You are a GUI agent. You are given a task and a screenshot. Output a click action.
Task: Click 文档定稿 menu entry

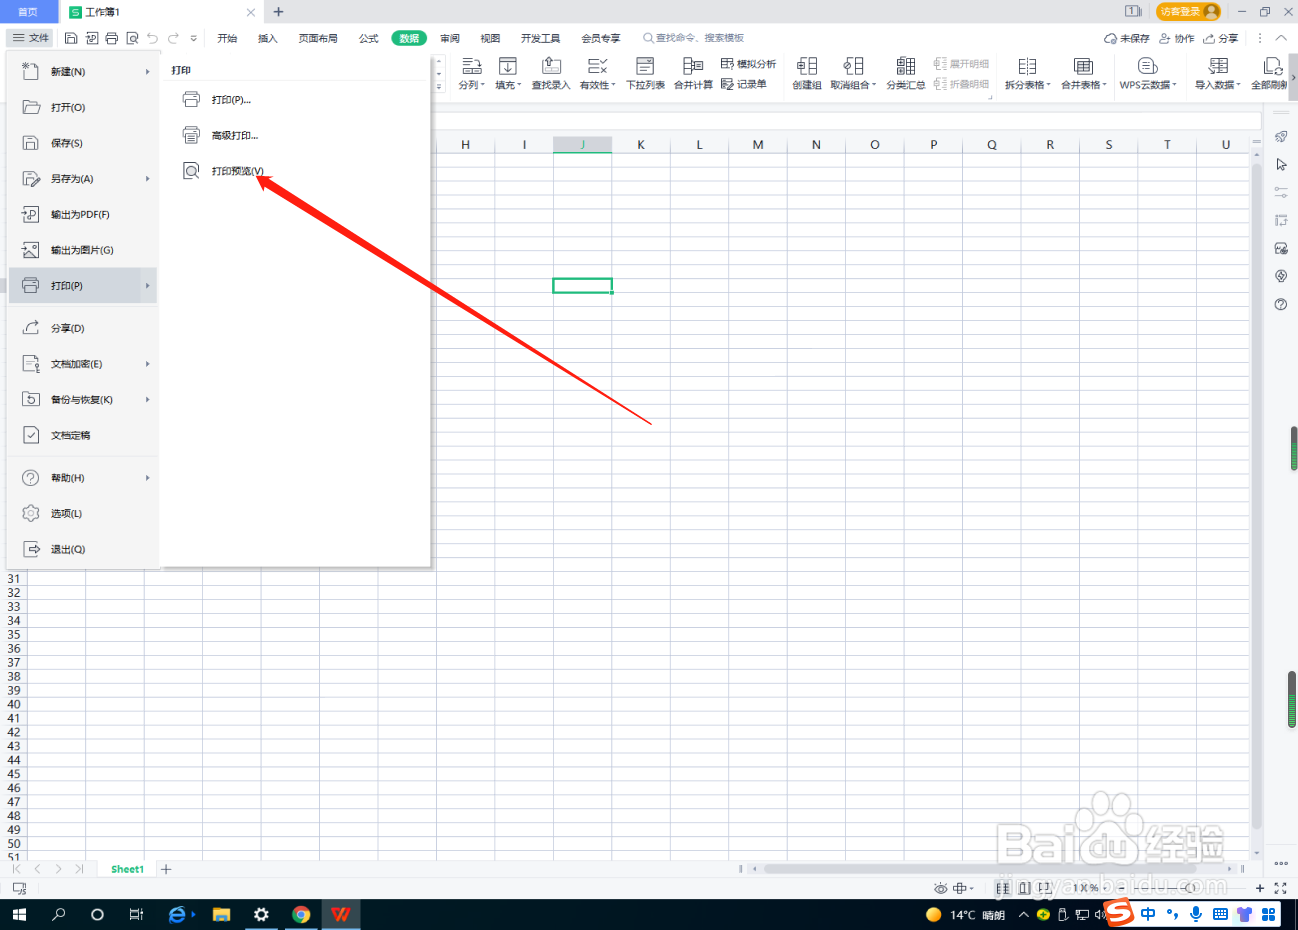(x=83, y=435)
